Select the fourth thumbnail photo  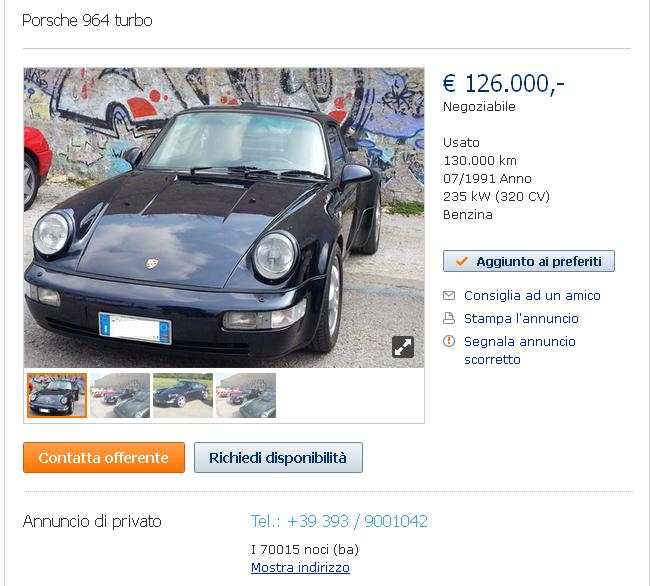pyautogui.click(x=246, y=395)
